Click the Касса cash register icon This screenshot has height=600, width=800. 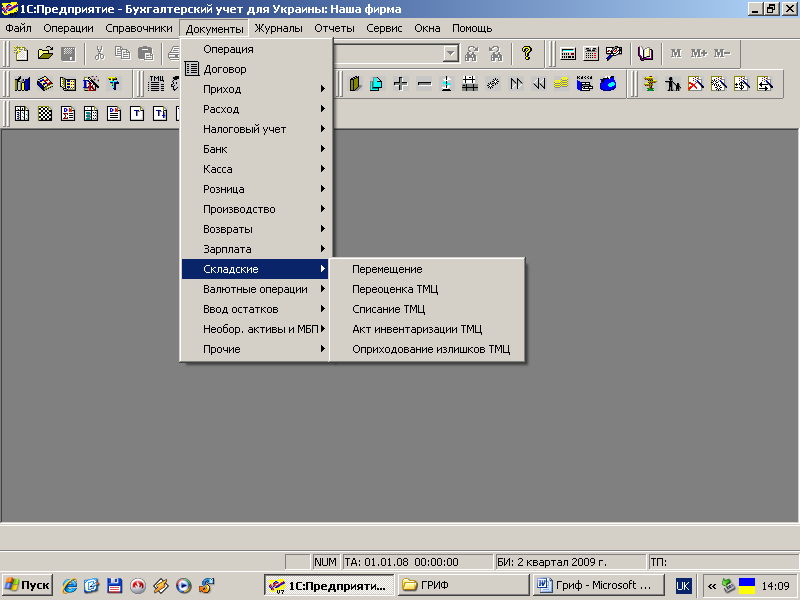(585, 84)
